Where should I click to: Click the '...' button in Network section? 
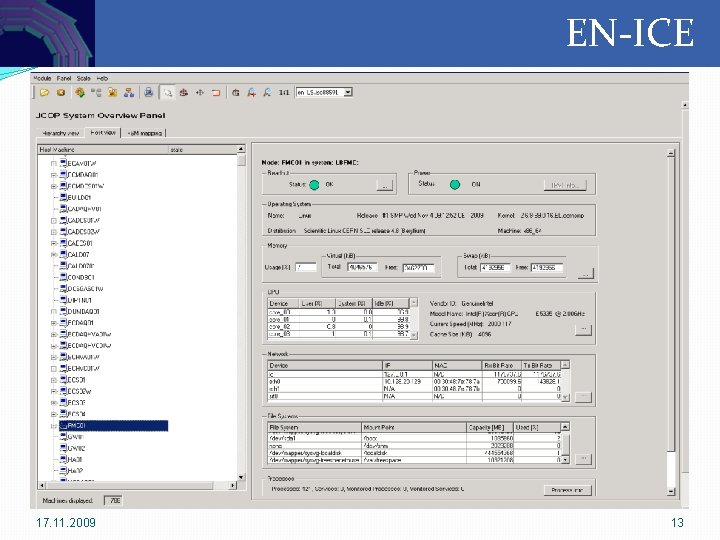click(x=584, y=397)
